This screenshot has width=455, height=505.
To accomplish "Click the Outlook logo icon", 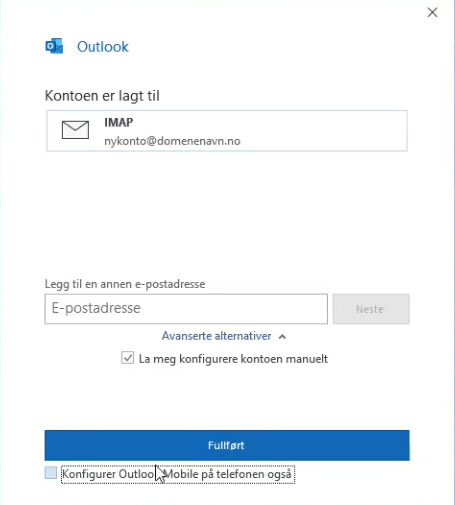I will pyautogui.click(x=54, y=46).
